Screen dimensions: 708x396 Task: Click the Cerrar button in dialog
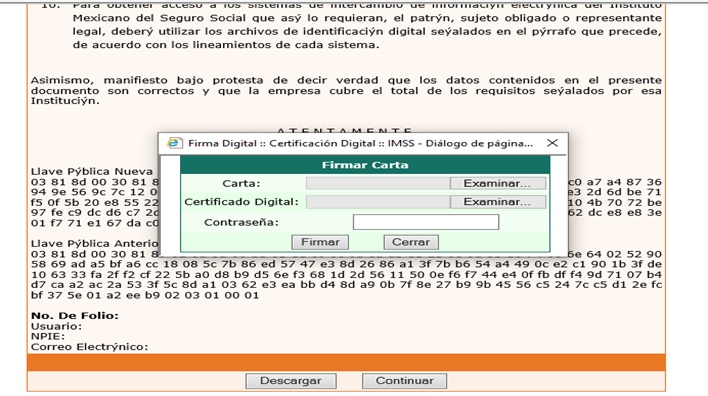411,242
